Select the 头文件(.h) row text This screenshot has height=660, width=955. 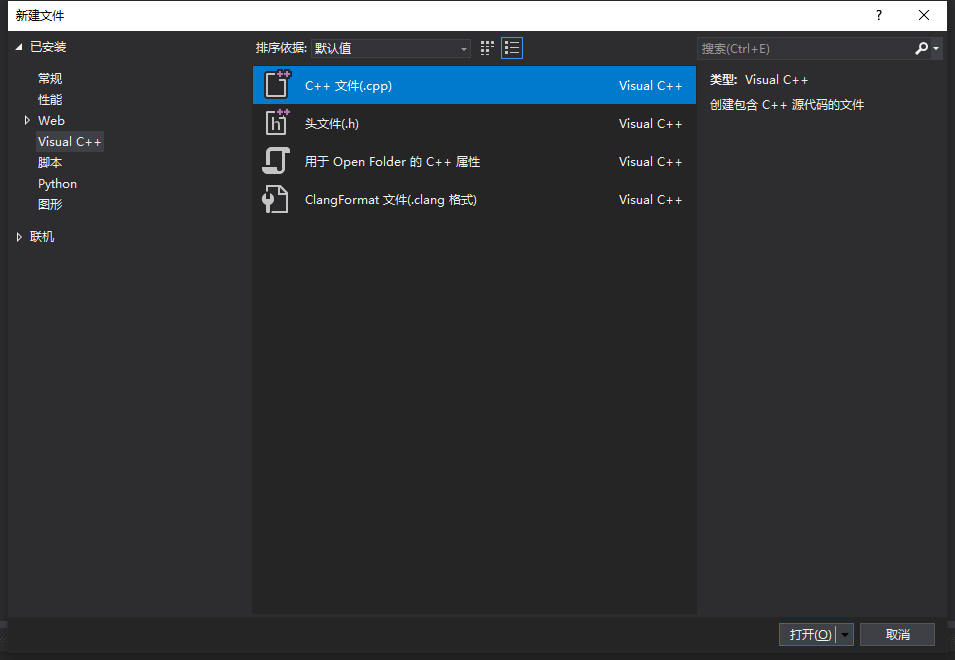pyautogui.click(x=332, y=124)
